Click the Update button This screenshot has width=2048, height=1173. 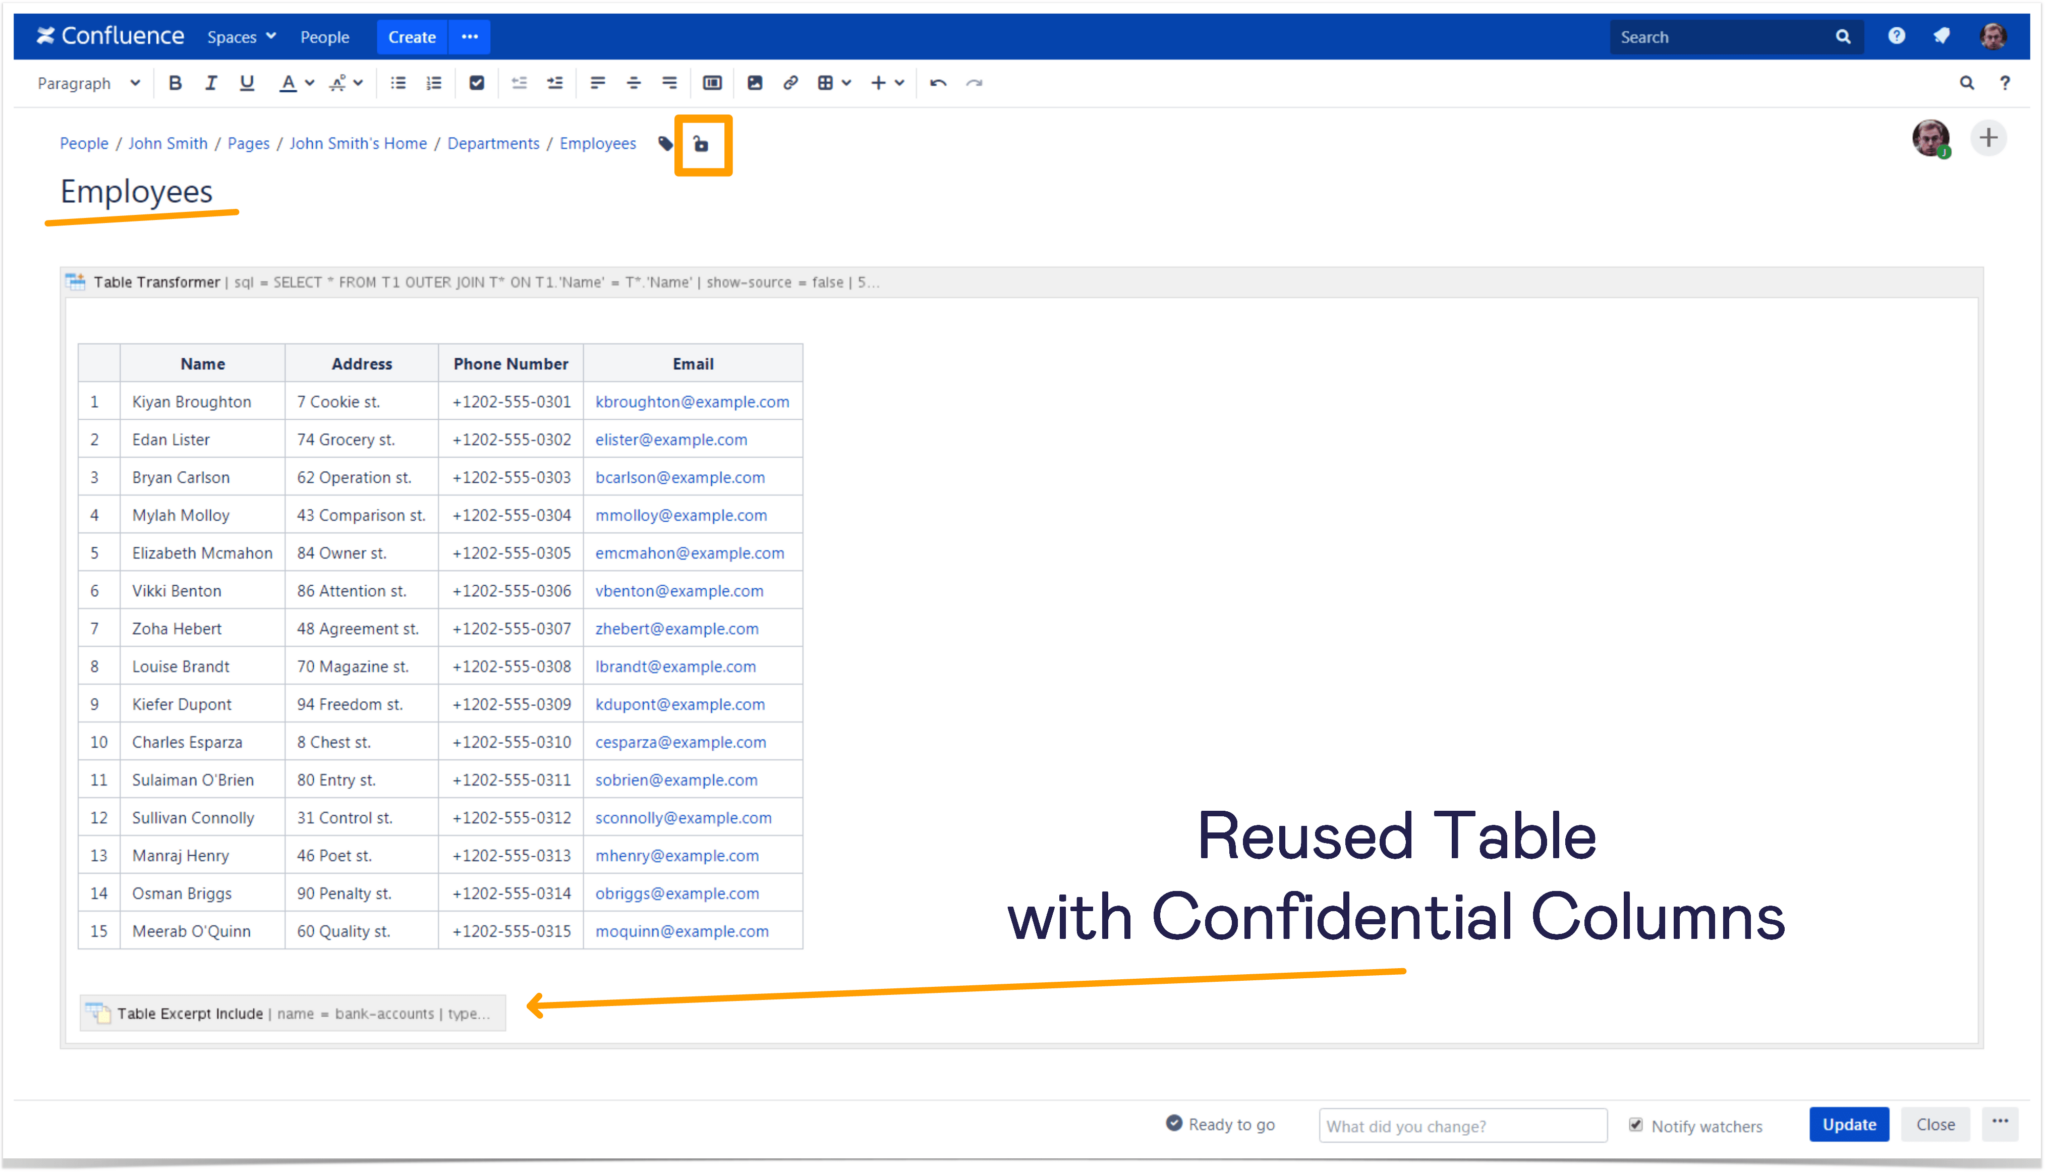[x=1848, y=1124]
